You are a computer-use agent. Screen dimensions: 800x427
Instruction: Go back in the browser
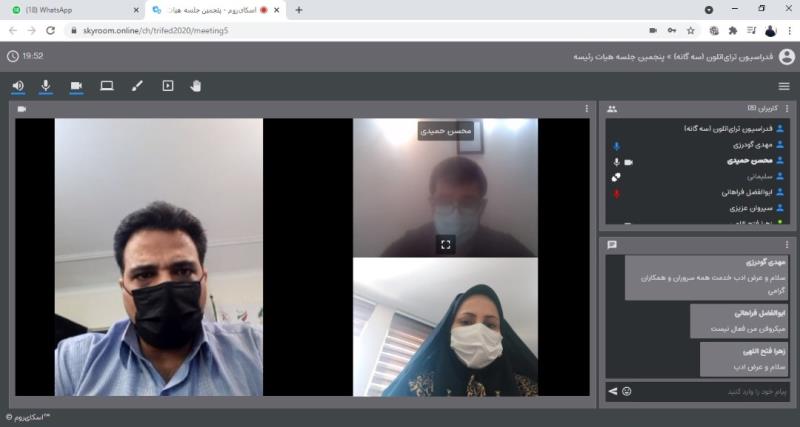(x=13, y=31)
